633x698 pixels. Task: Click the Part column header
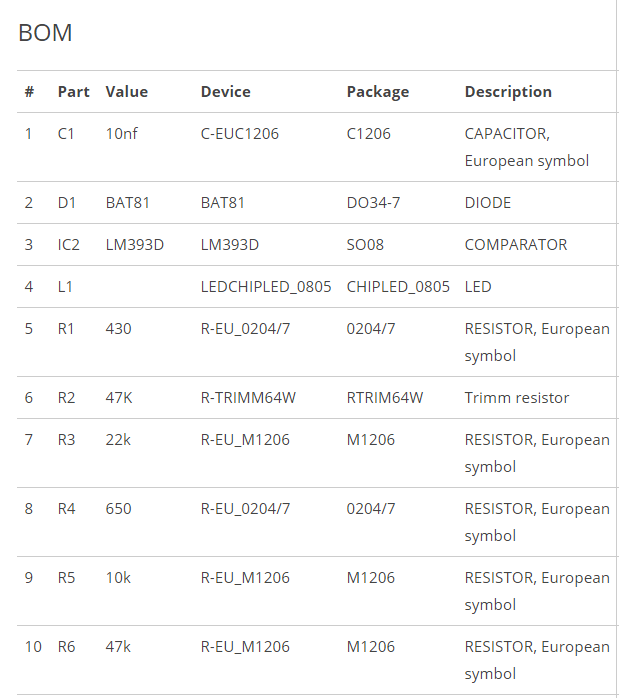tap(73, 92)
